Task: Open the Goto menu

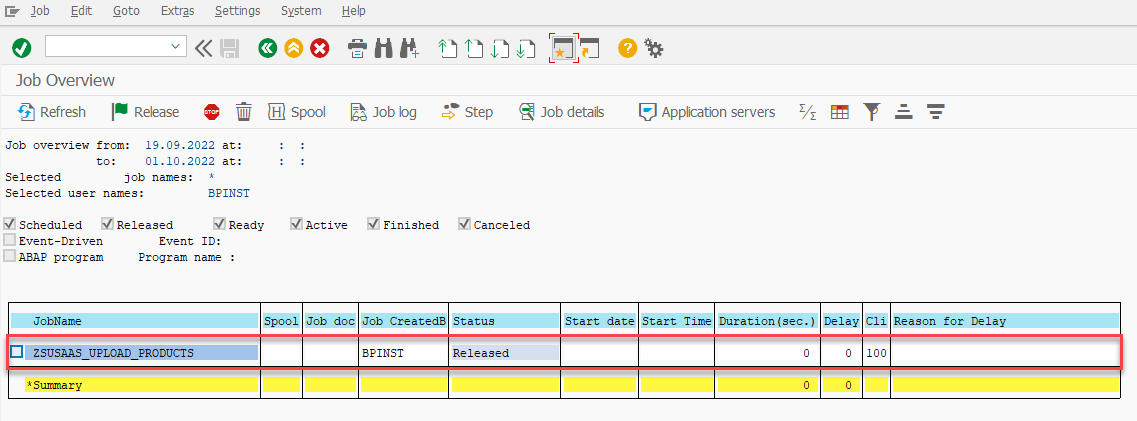Action: (126, 11)
